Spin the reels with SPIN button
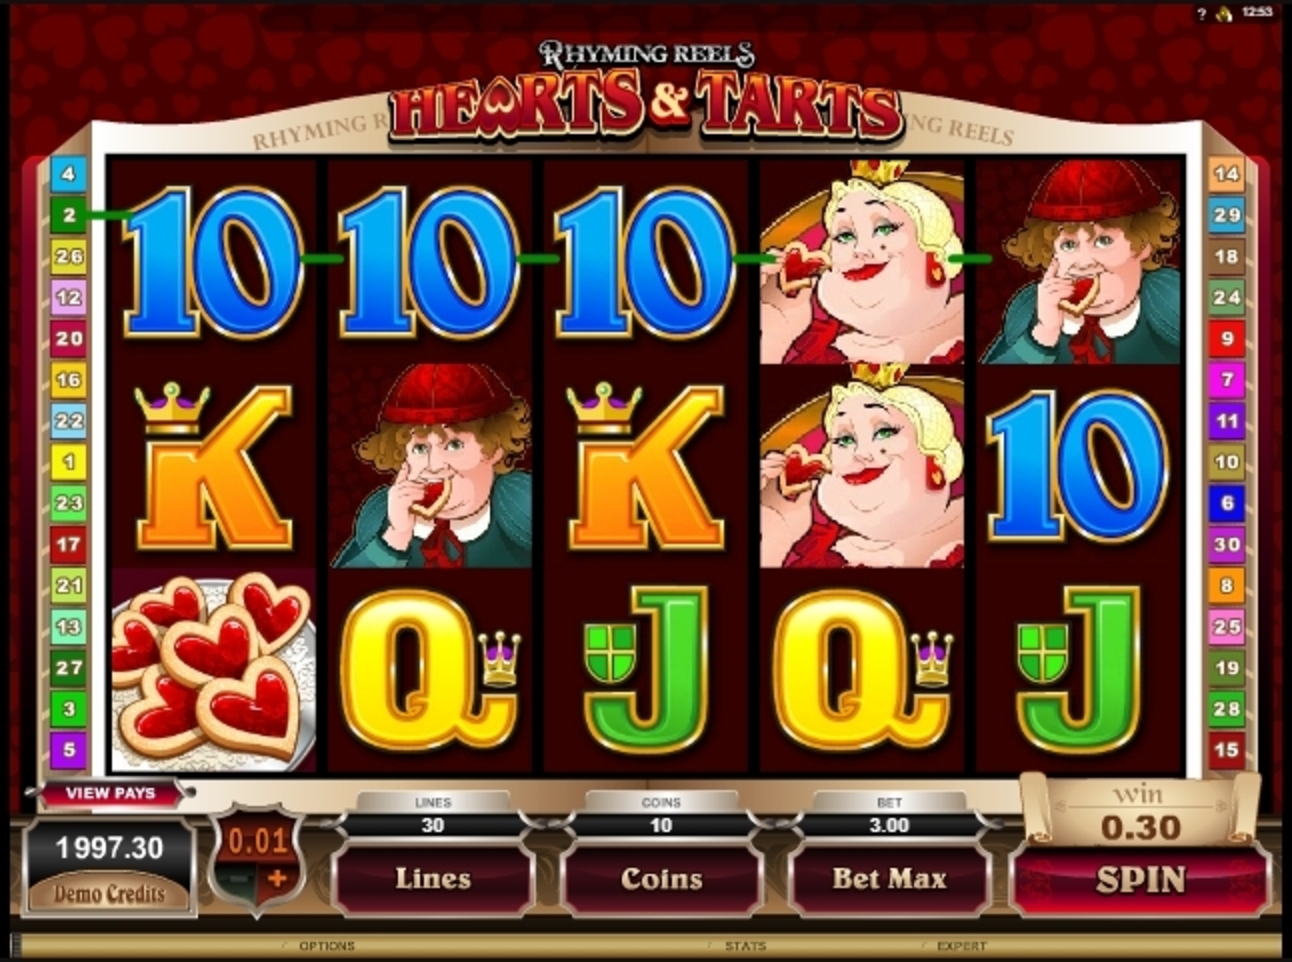The width and height of the screenshot is (1292, 962). (1141, 879)
